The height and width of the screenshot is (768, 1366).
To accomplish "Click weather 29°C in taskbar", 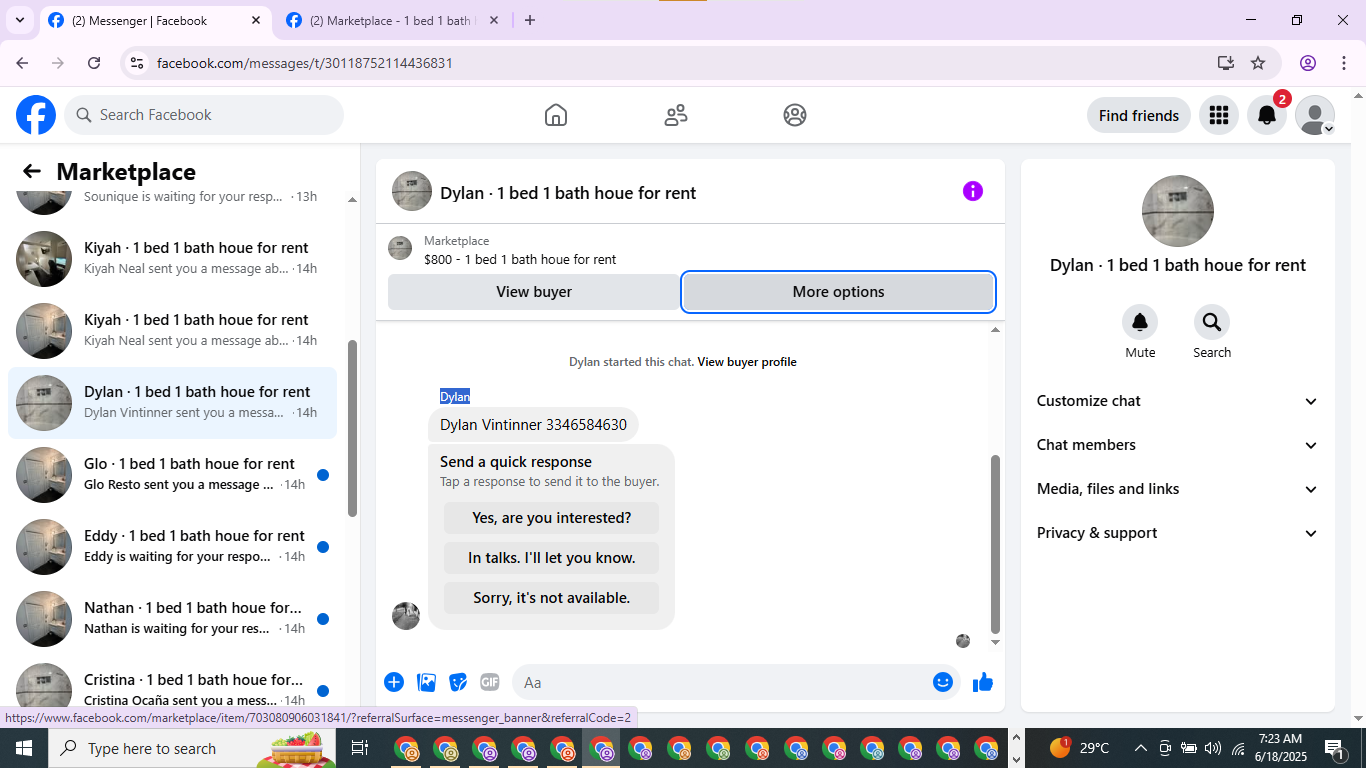I will [1080, 748].
